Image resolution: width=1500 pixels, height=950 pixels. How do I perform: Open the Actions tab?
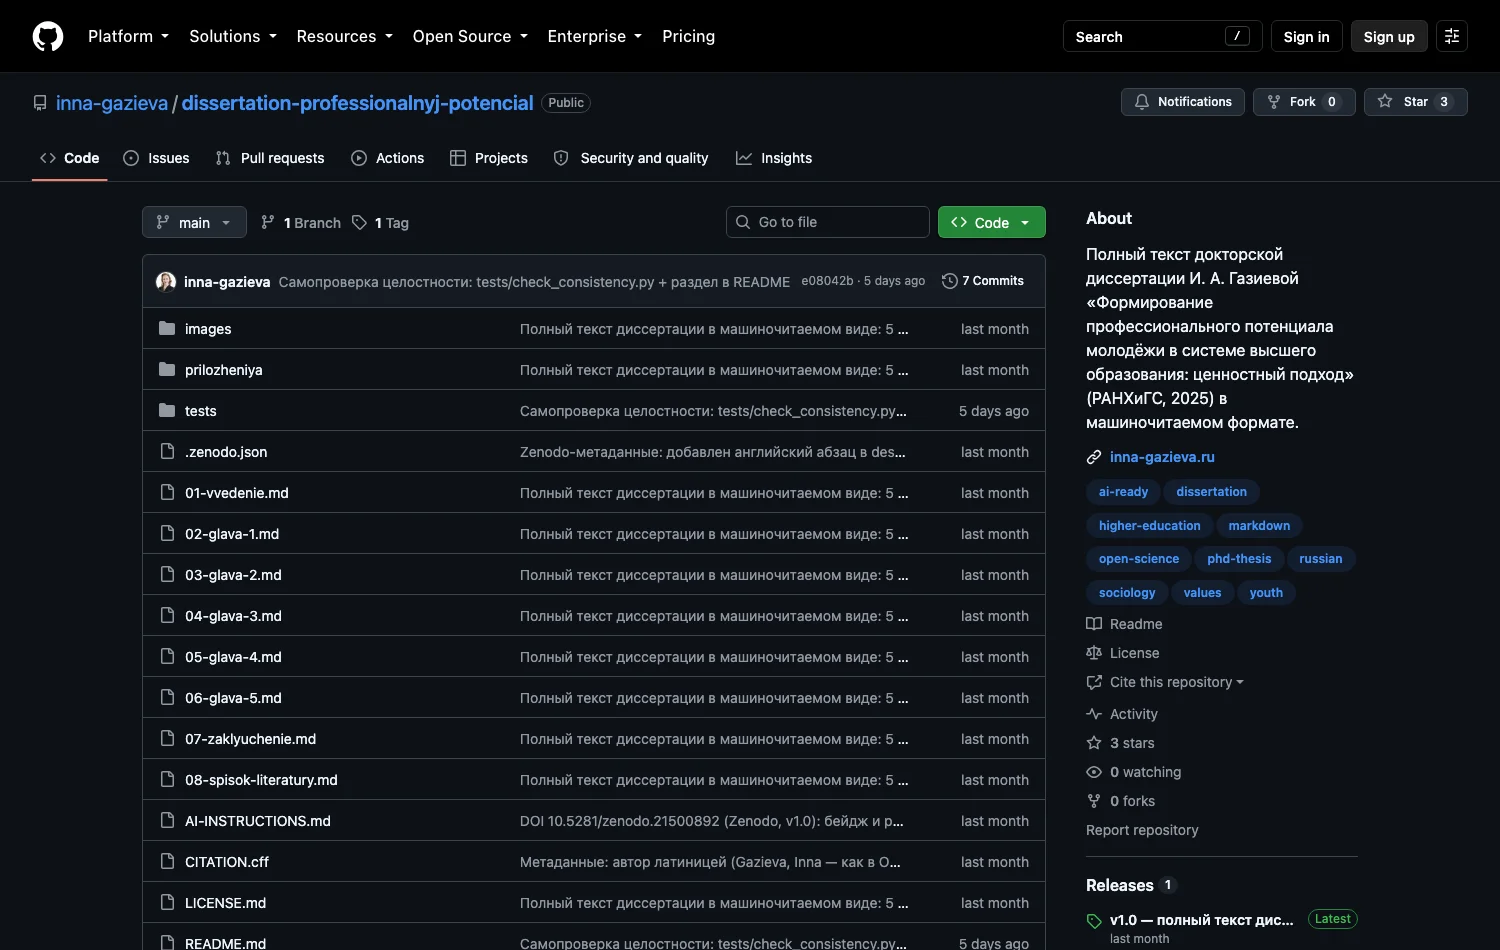coord(388,158)
